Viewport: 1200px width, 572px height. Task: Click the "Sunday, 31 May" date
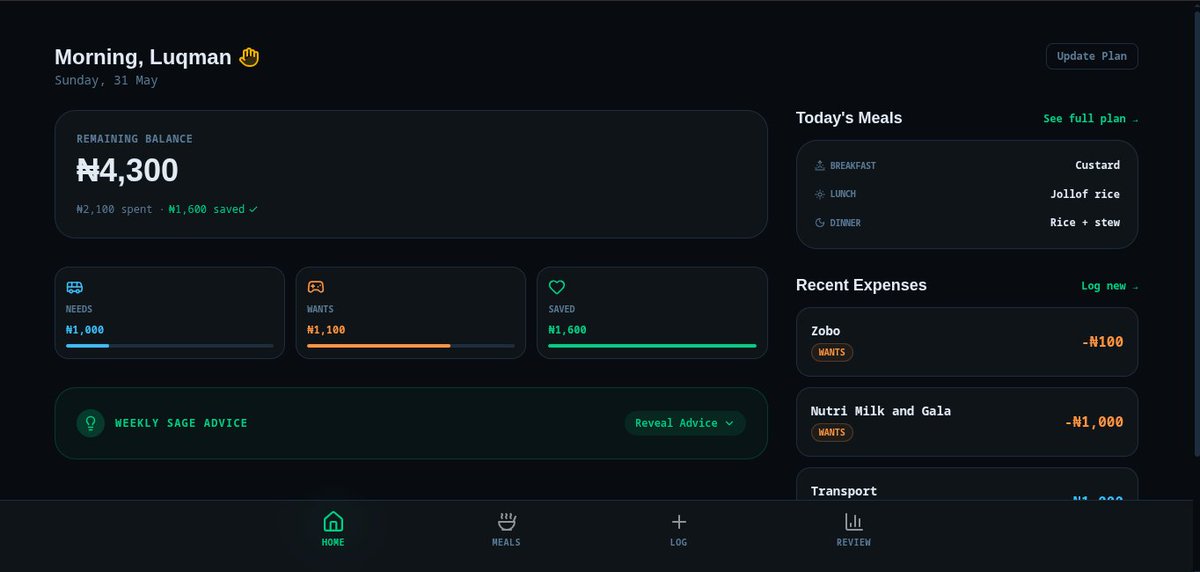(x=106, y=81)
